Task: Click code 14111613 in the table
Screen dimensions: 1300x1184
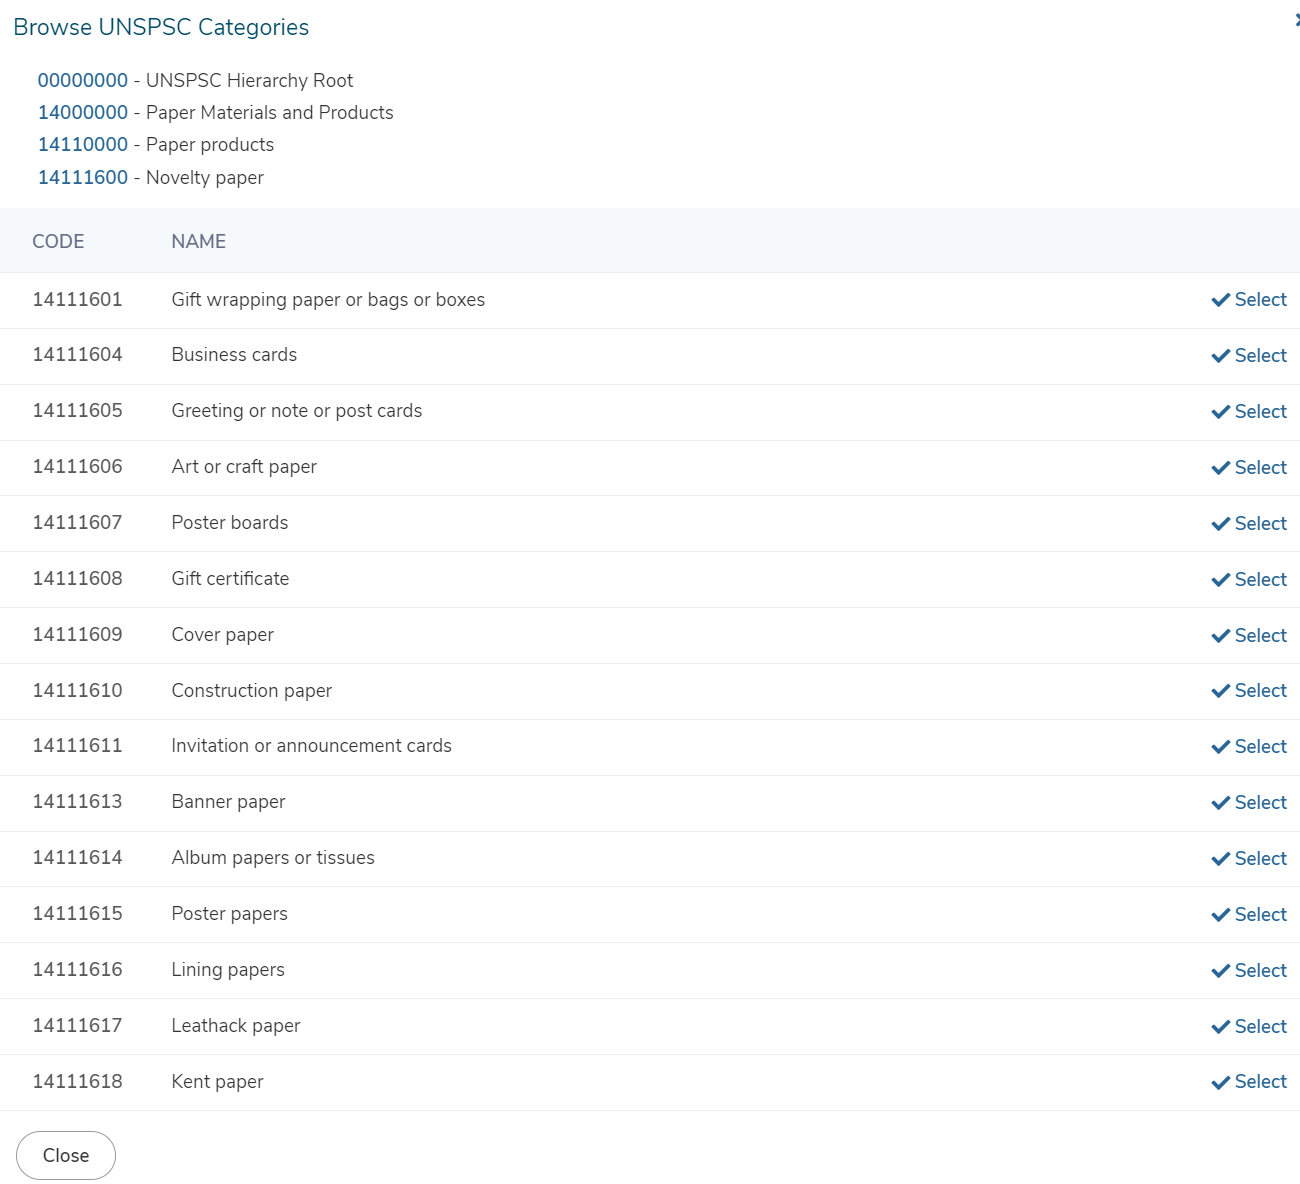Action: coord(77,801)
